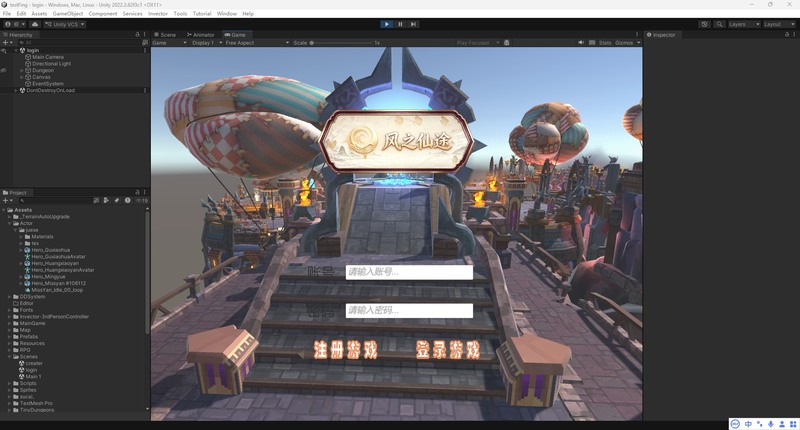This screenshot has height=430, width=800.
Task: Expand the Dungeon object in Hierarchy
Action: (x=21, y=70)
